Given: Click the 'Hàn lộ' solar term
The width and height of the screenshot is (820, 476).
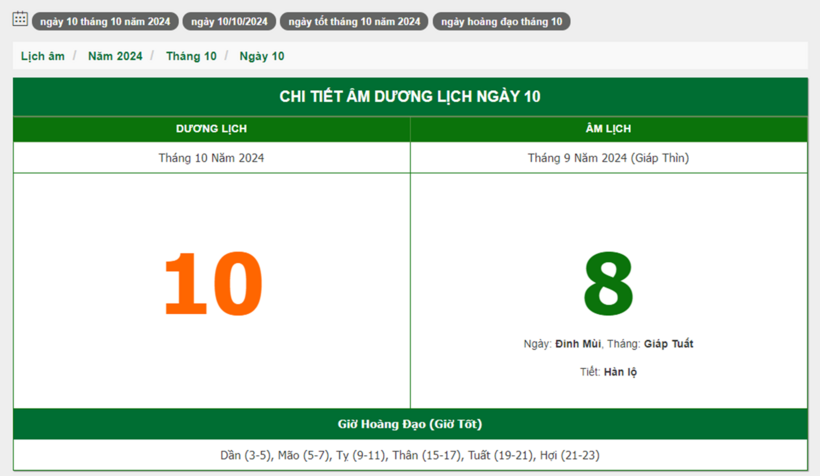Looking at the screenshot, I should click(620, 372).
